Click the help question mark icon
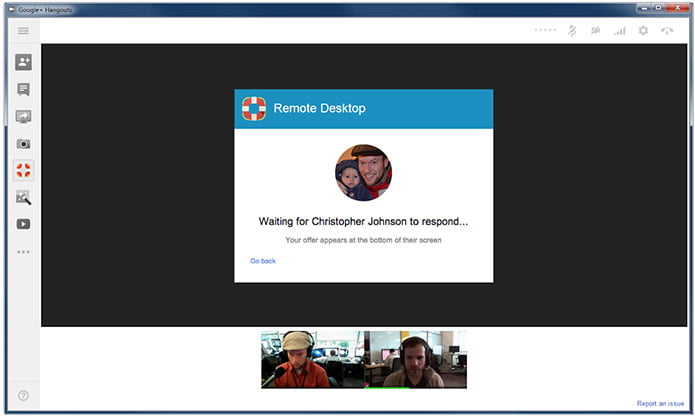 tap(23, 395)
